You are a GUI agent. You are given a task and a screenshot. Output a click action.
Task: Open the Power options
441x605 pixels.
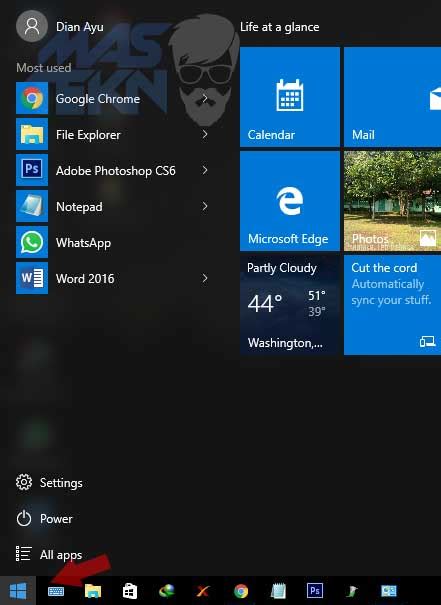coord(44,519)
